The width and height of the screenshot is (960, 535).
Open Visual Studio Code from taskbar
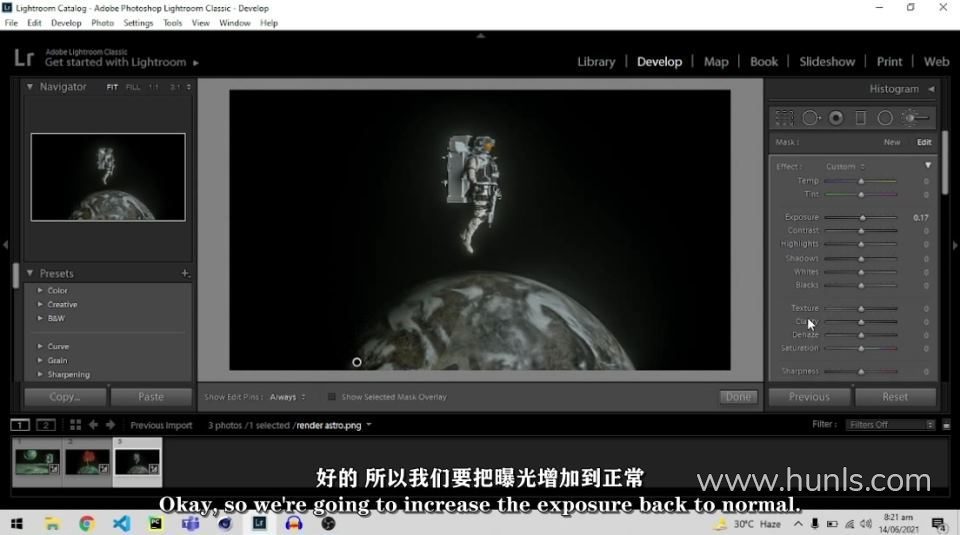pos(121,523)
